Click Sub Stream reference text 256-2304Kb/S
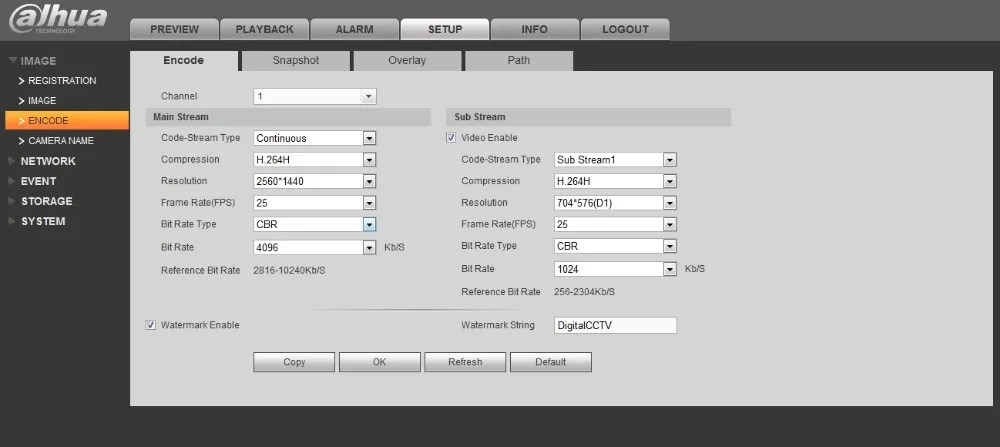 pyautogui.click(x=585, y=292)
